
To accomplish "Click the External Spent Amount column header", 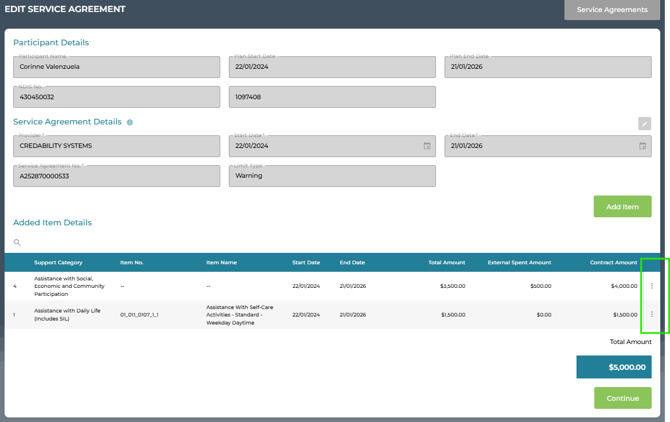I will (x=519, y=263).
